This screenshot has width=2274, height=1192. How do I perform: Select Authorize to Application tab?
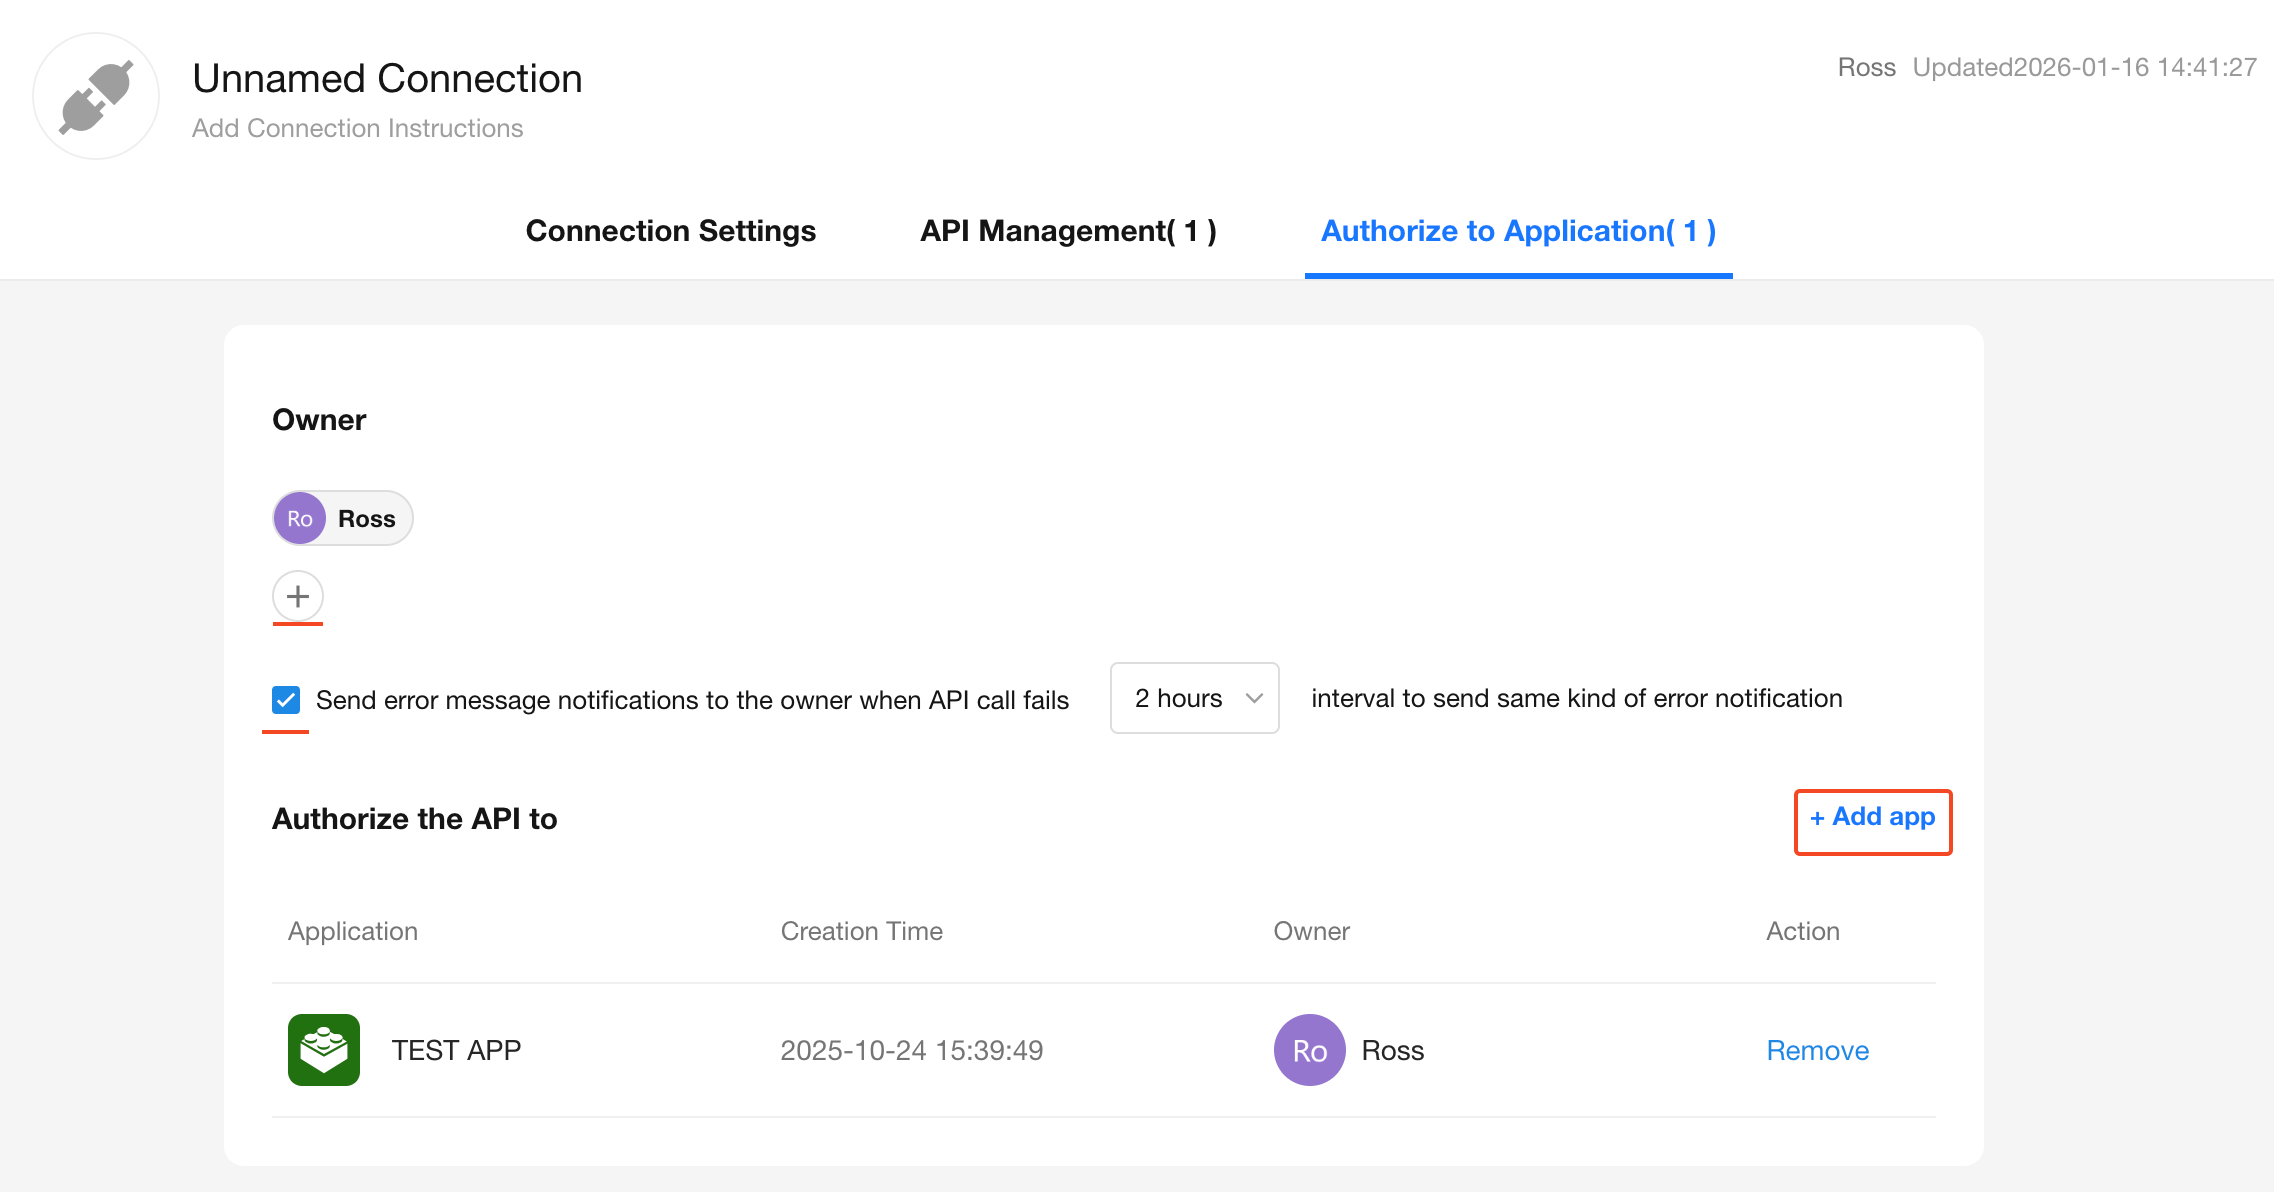coord(1518,231)
